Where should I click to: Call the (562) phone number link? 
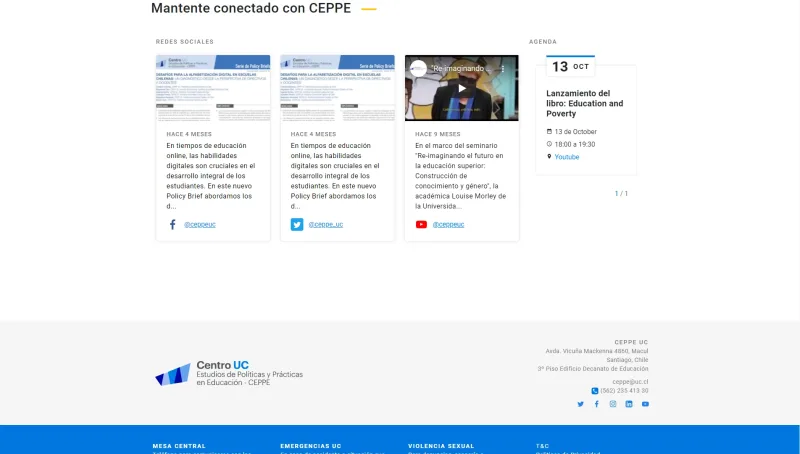[x=624, y=391]
